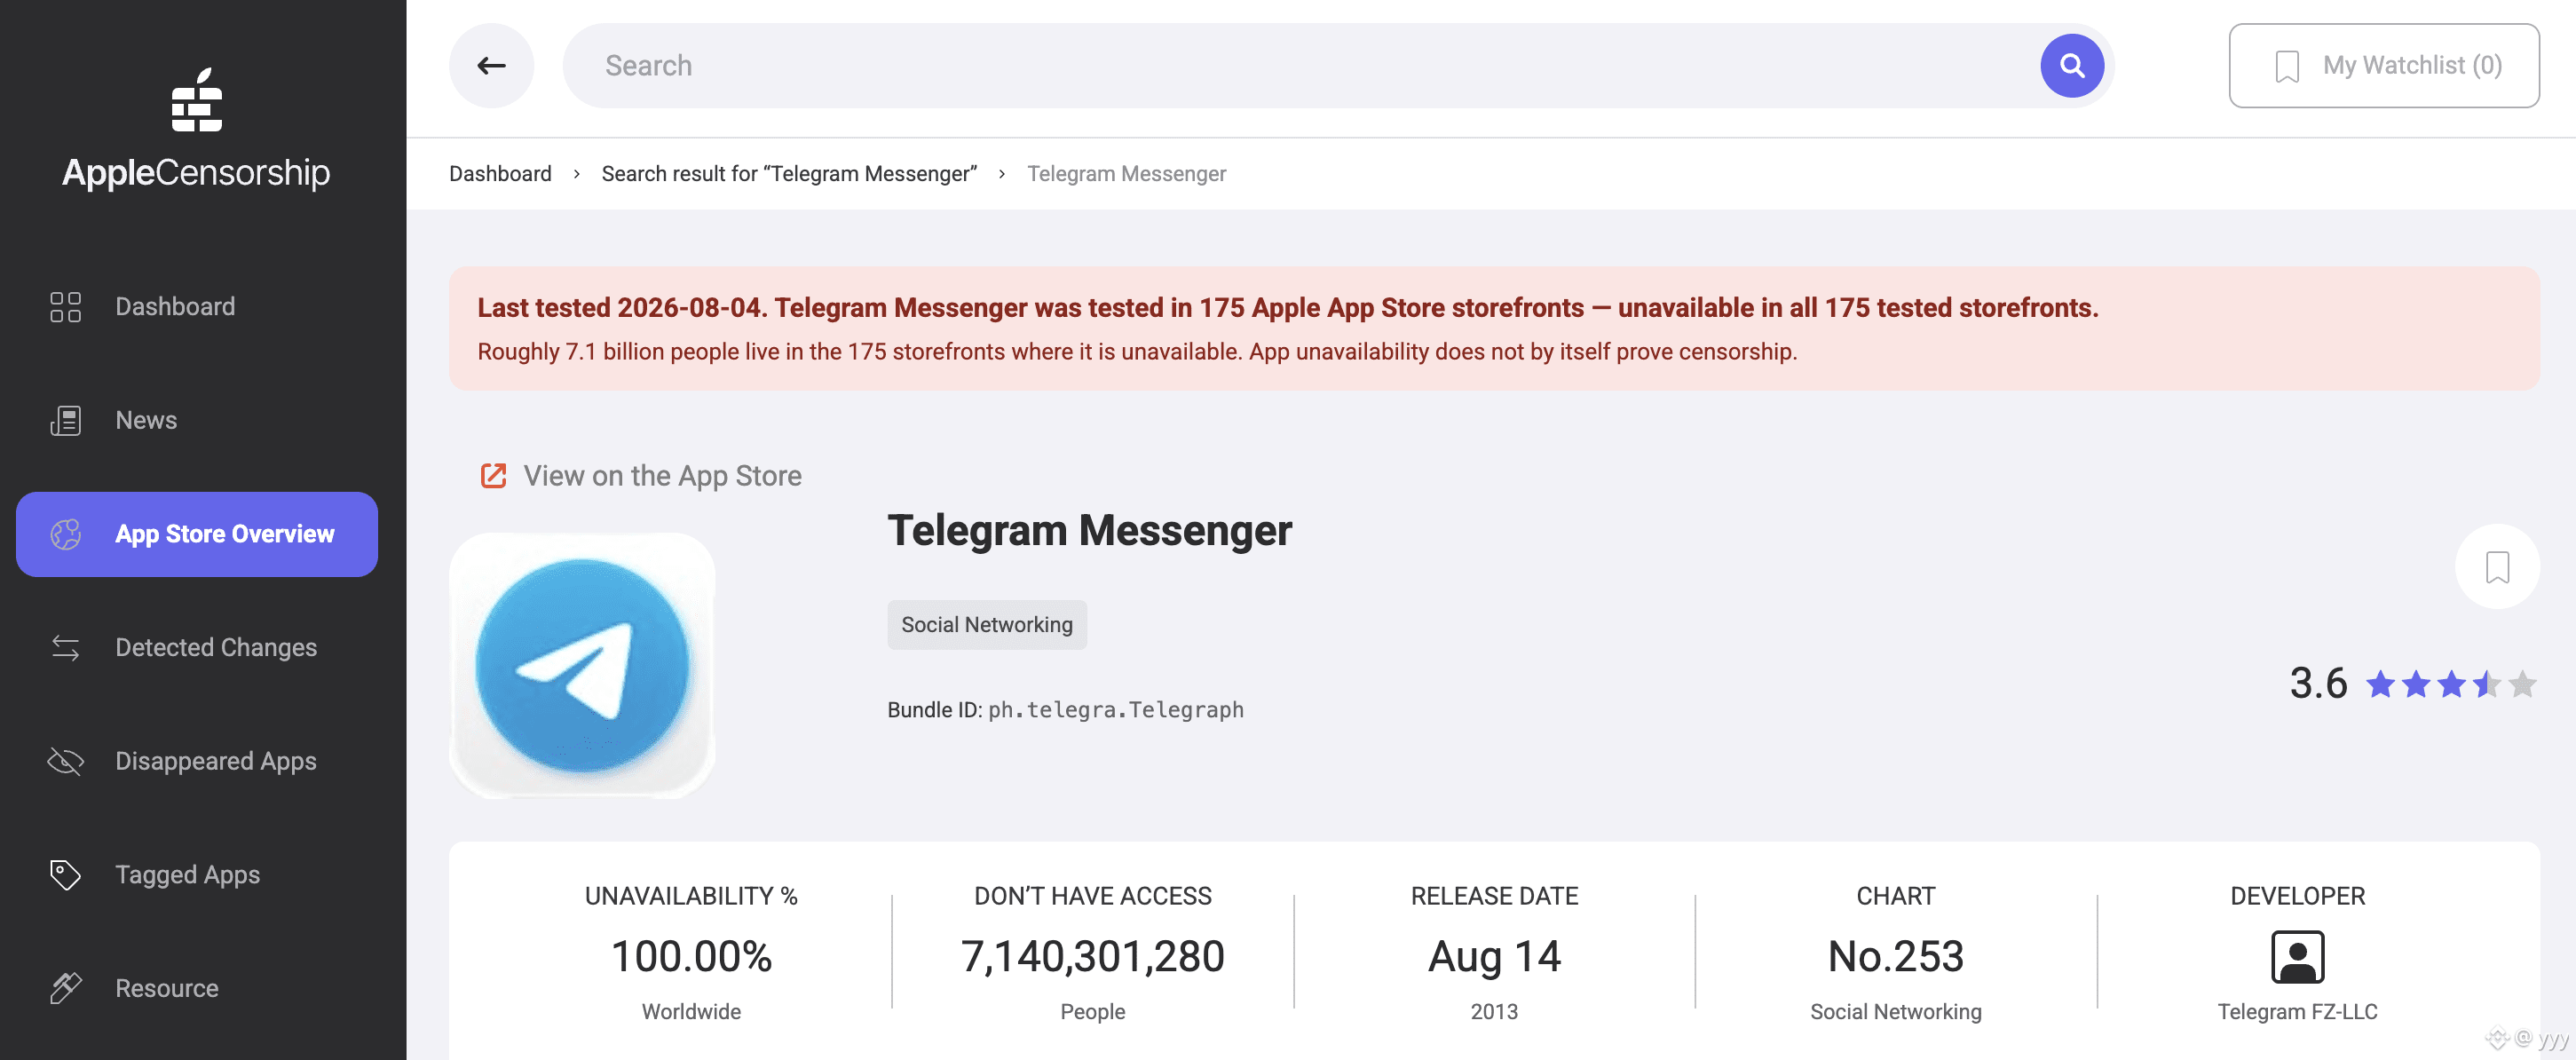
Task: Click the external link icon beside View on the App Store
Action: pos(493,476)
